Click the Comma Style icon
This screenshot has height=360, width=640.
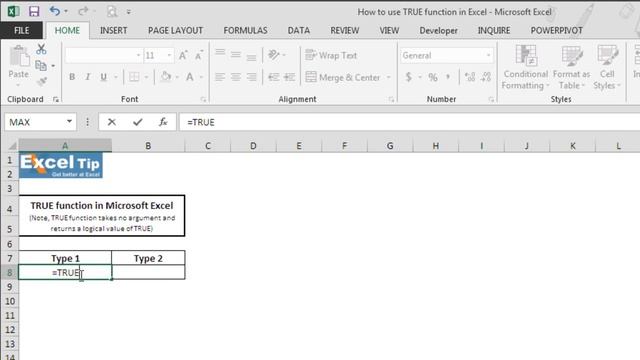(x=448, y=77)
